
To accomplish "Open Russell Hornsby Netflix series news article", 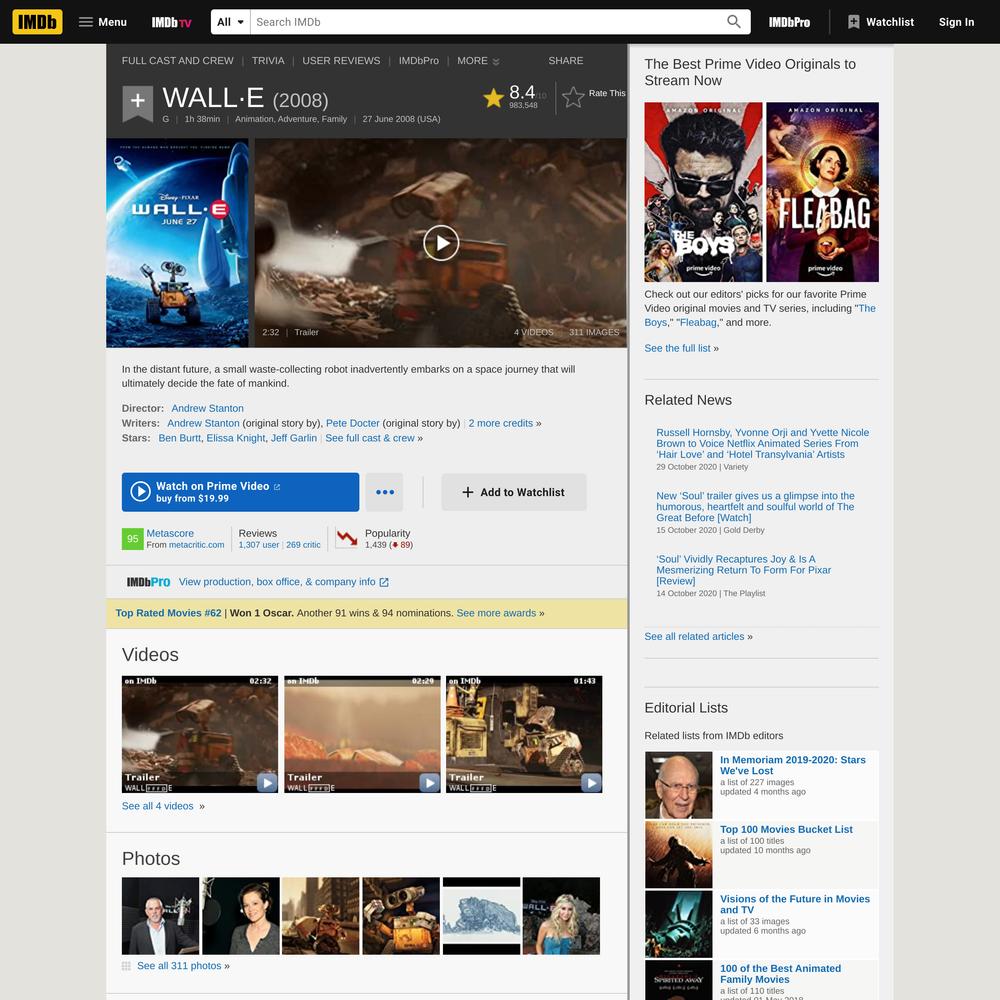I will coord(763,443).
